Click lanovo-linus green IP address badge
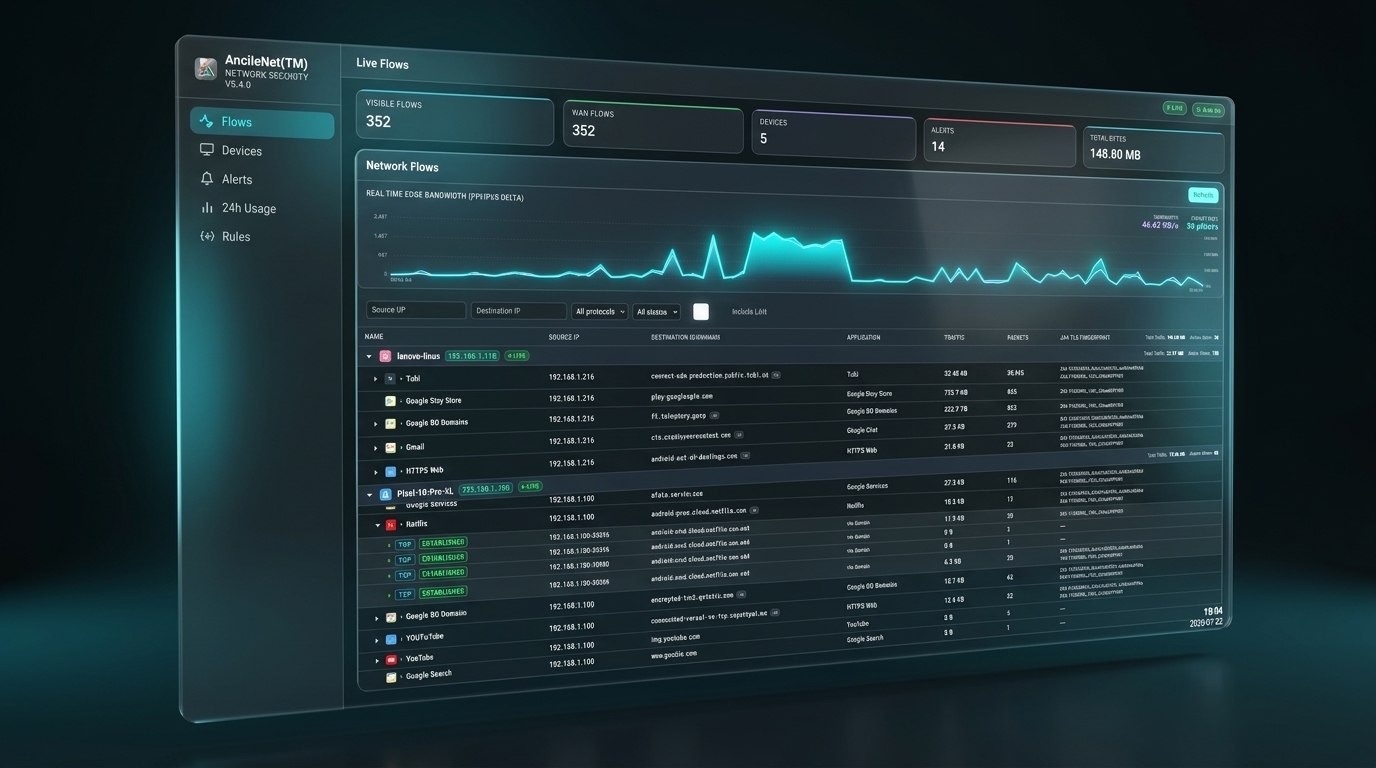The image size is (1376, 768). 471,356
